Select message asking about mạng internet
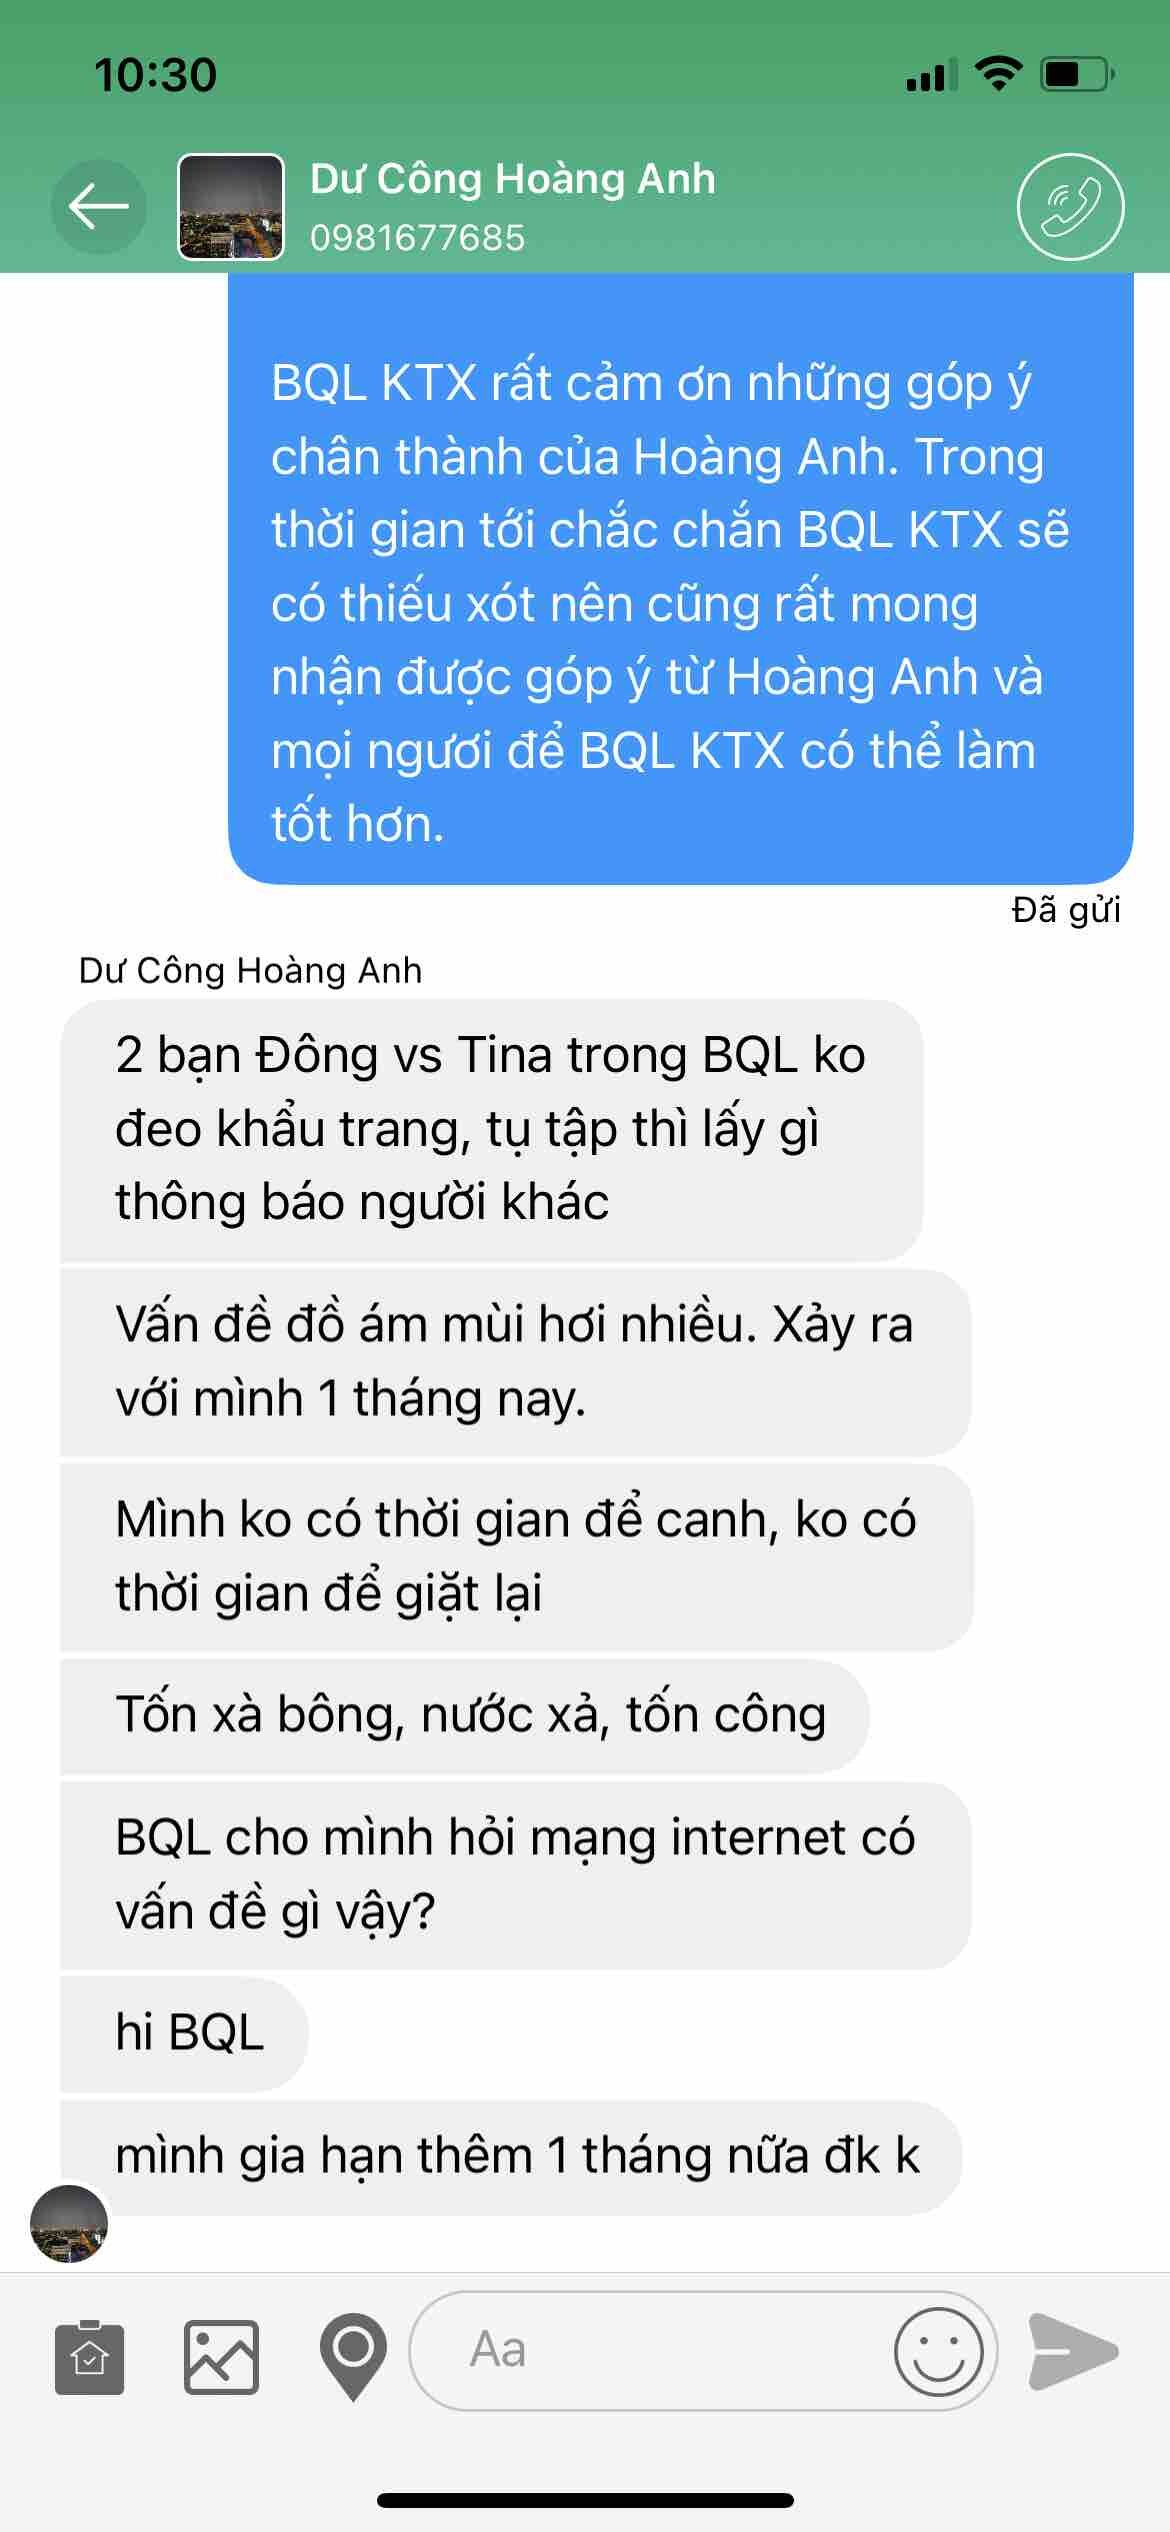This screenshot has width=1170, height=2532. 515,1875
